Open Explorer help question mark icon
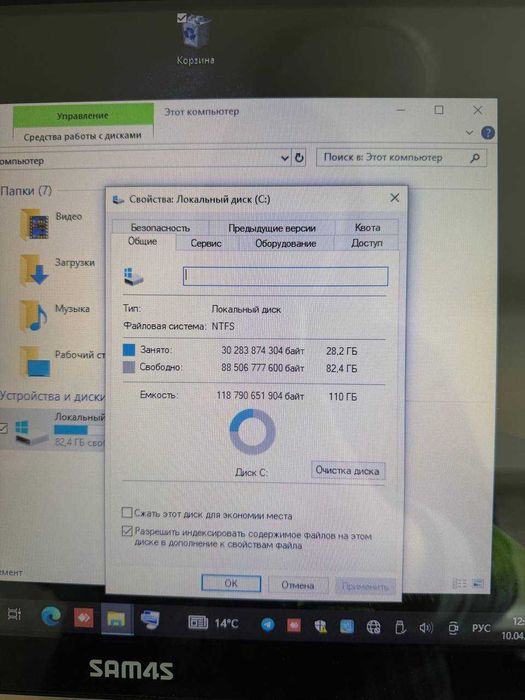The image size is (525, 700). [488, 133]
